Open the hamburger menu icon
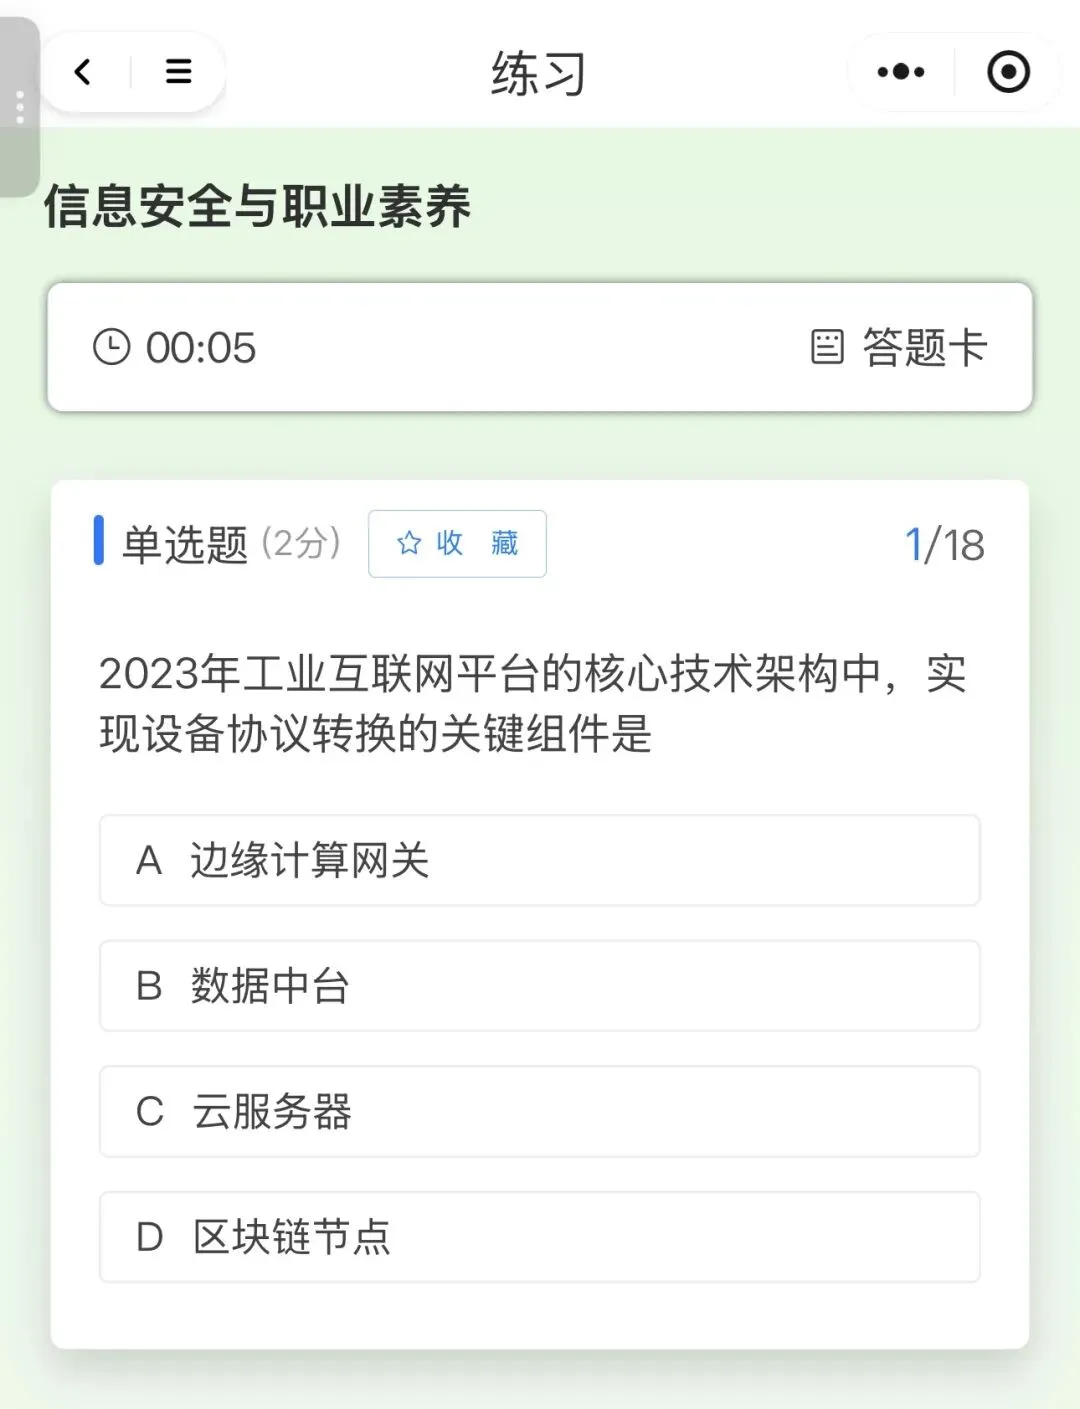Viewport: 1080px width, 1409px height. (178, 72)
